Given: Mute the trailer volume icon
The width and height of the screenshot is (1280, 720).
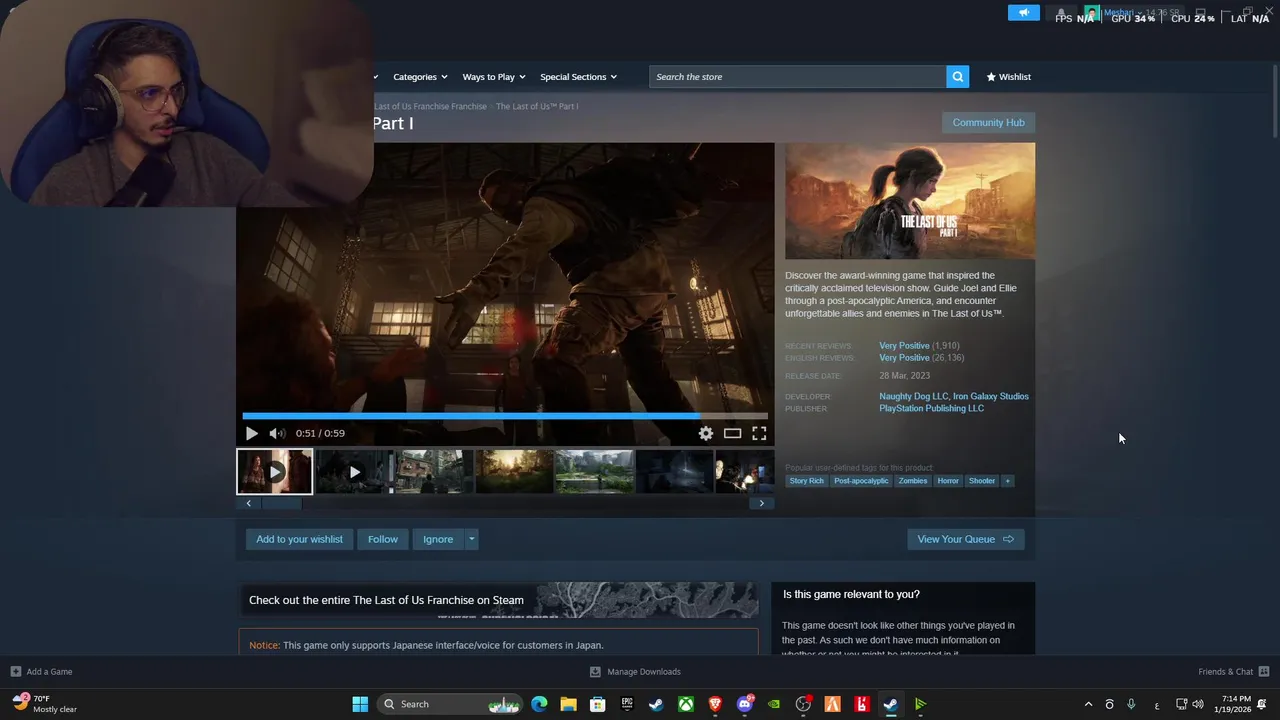Looking at the screenshot, I should (277, 433).
